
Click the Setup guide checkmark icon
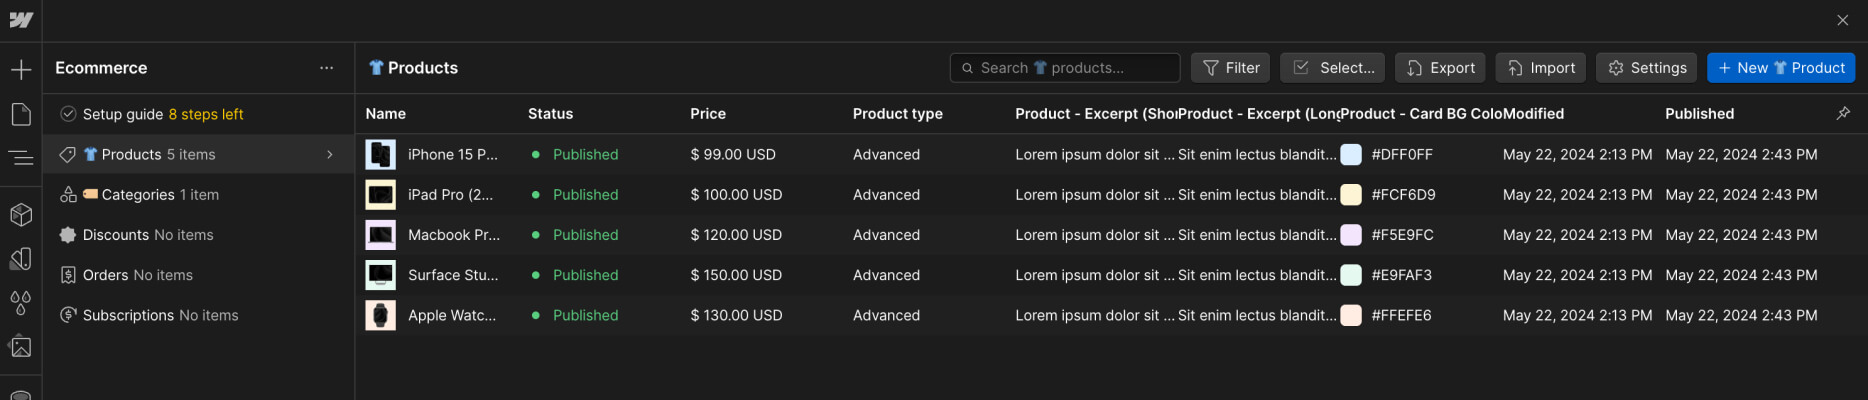pyautogui.click(x=68, y=114)
